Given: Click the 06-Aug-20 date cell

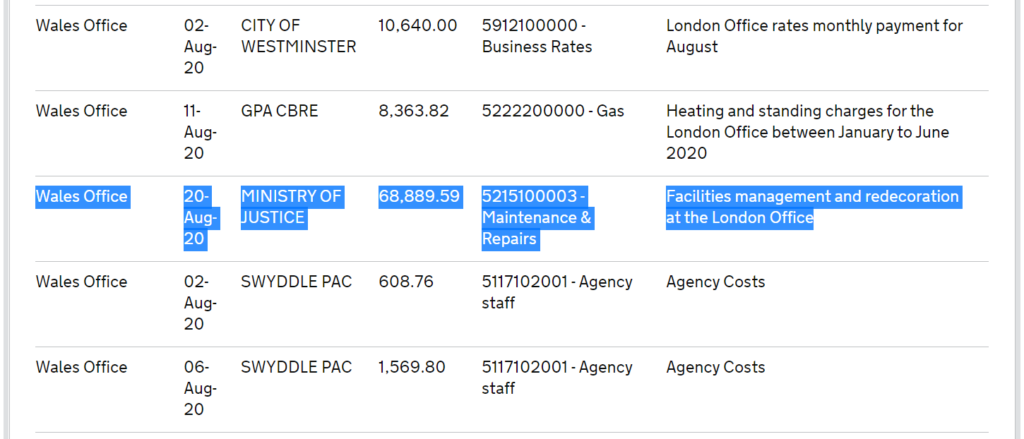Looking at the screenshot, I should pos(194,388).
